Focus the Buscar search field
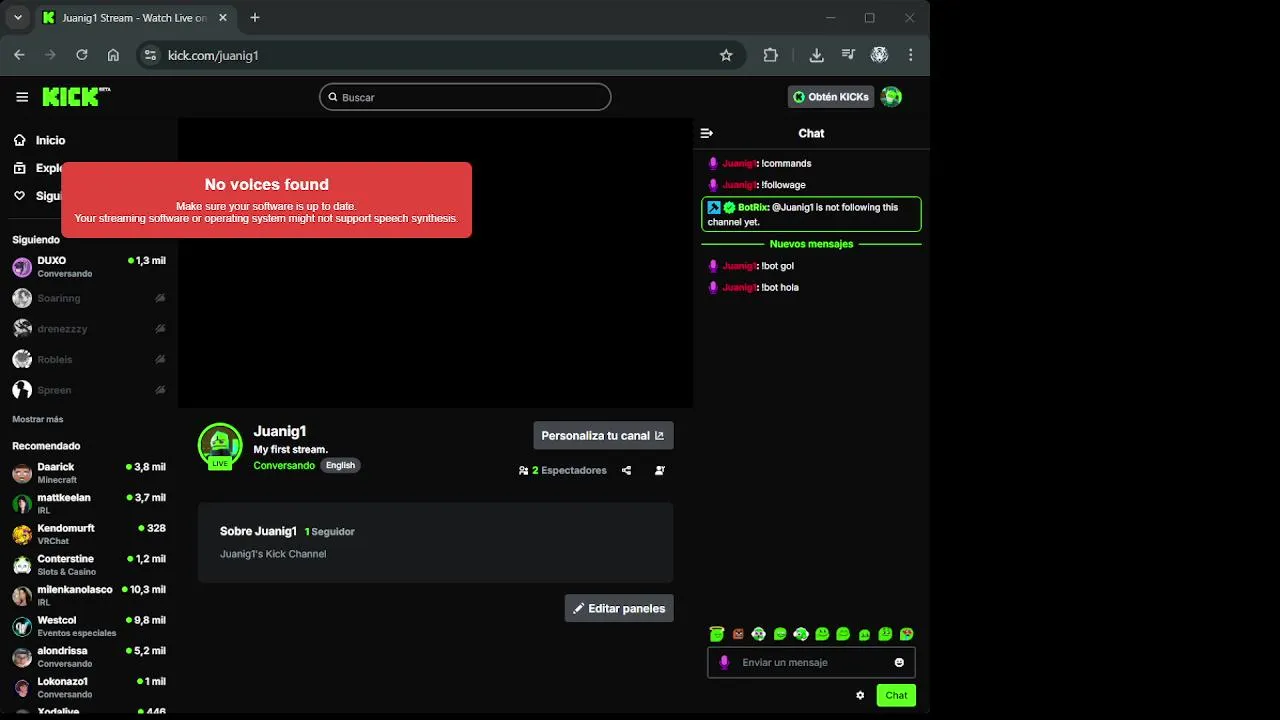This screenshot has height=720, width=1280. 465,97
